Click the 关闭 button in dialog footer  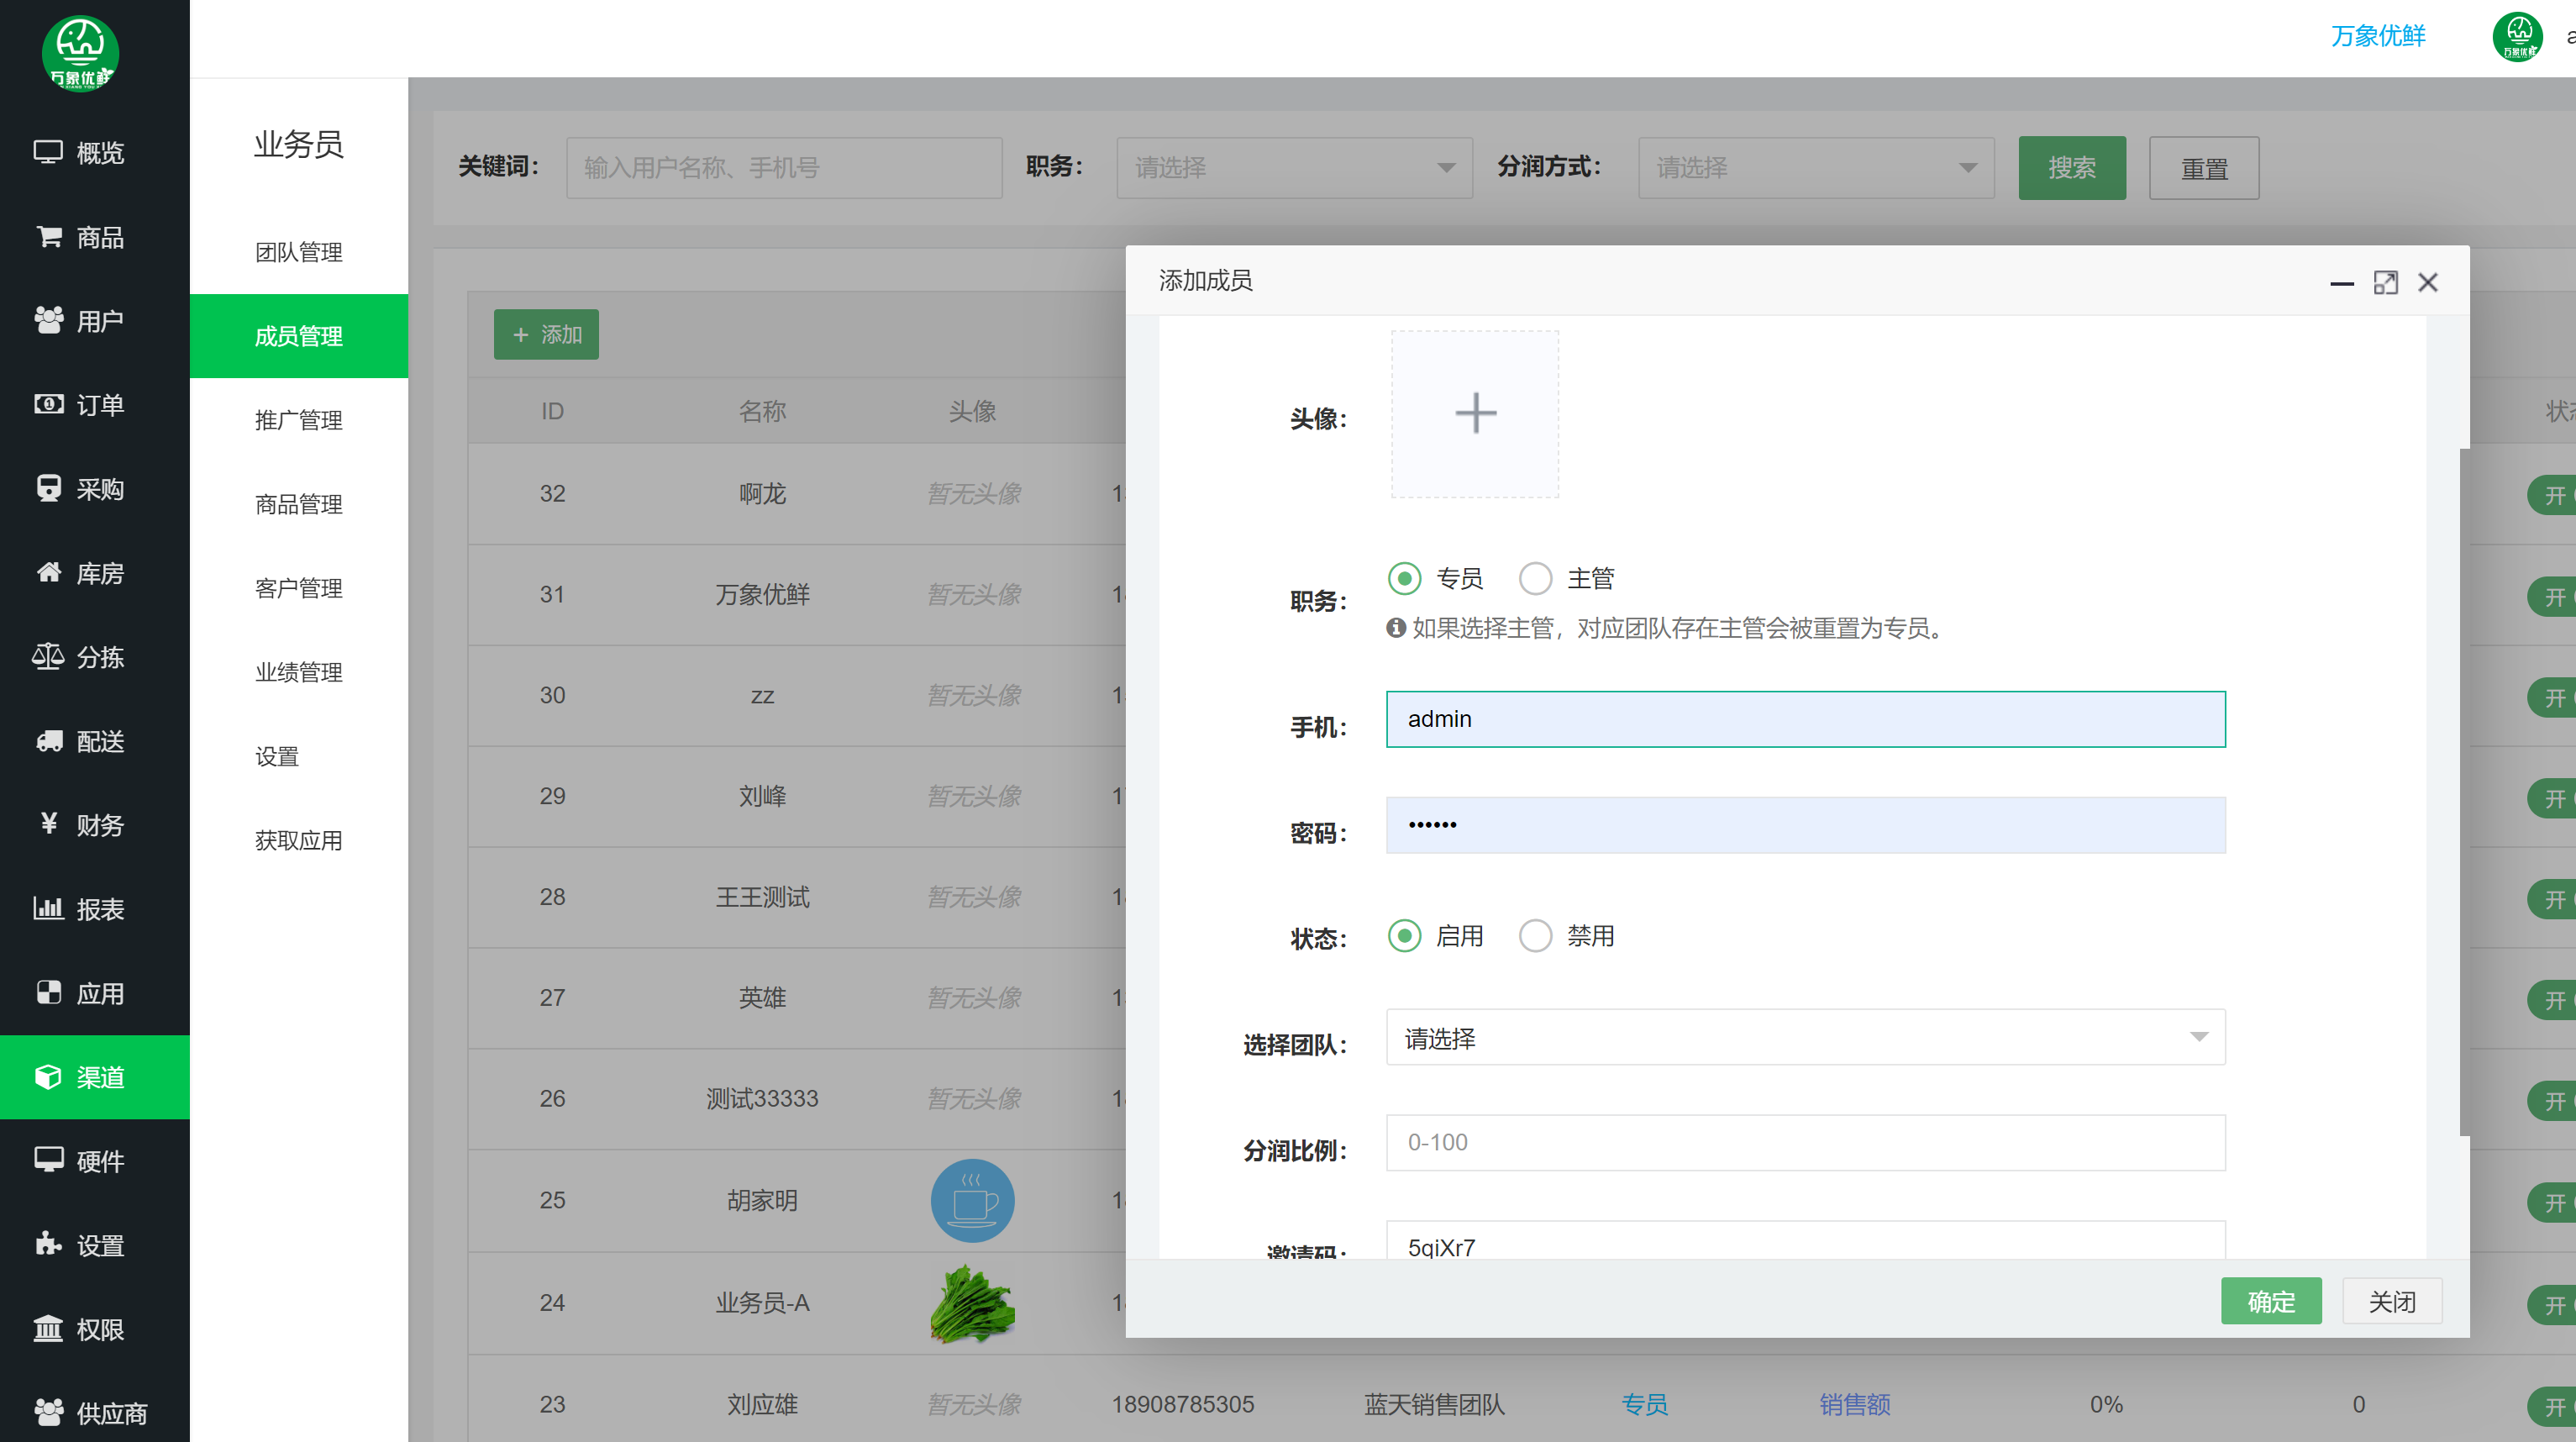[x=2391, y=1301]
